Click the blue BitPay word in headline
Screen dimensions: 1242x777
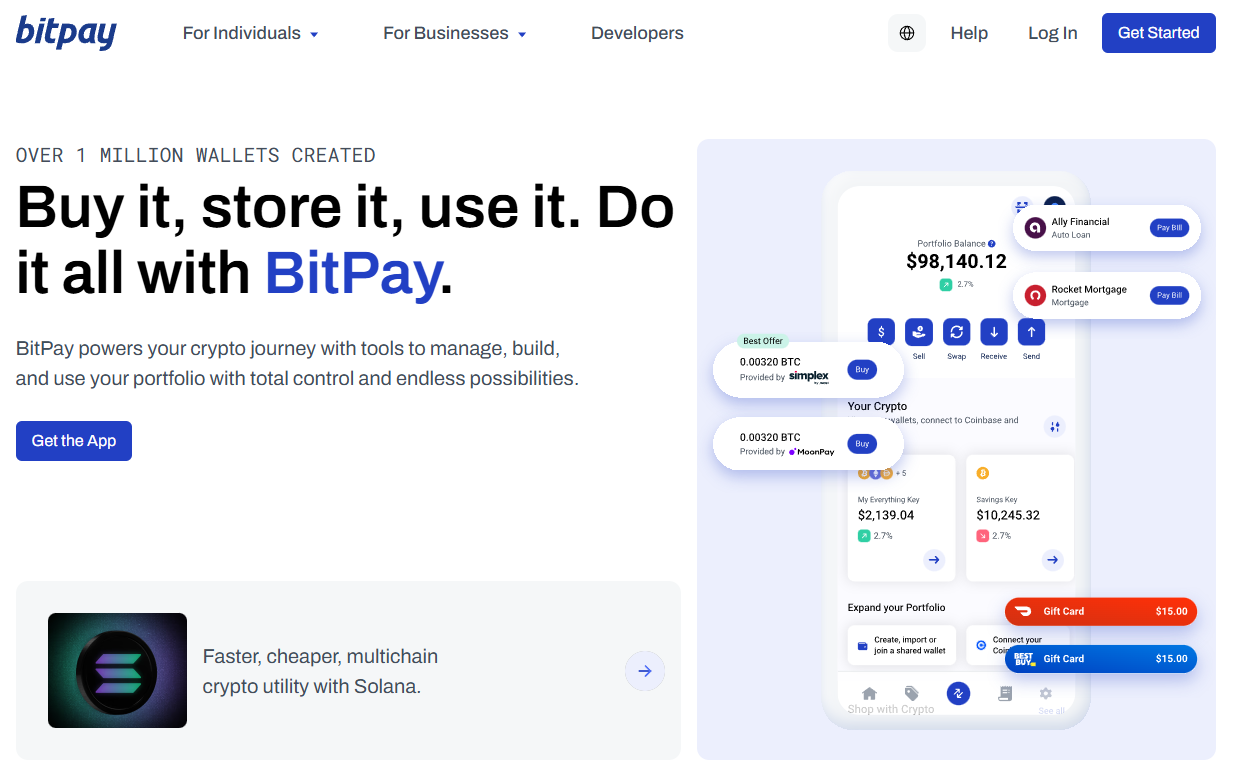(353, 272)
